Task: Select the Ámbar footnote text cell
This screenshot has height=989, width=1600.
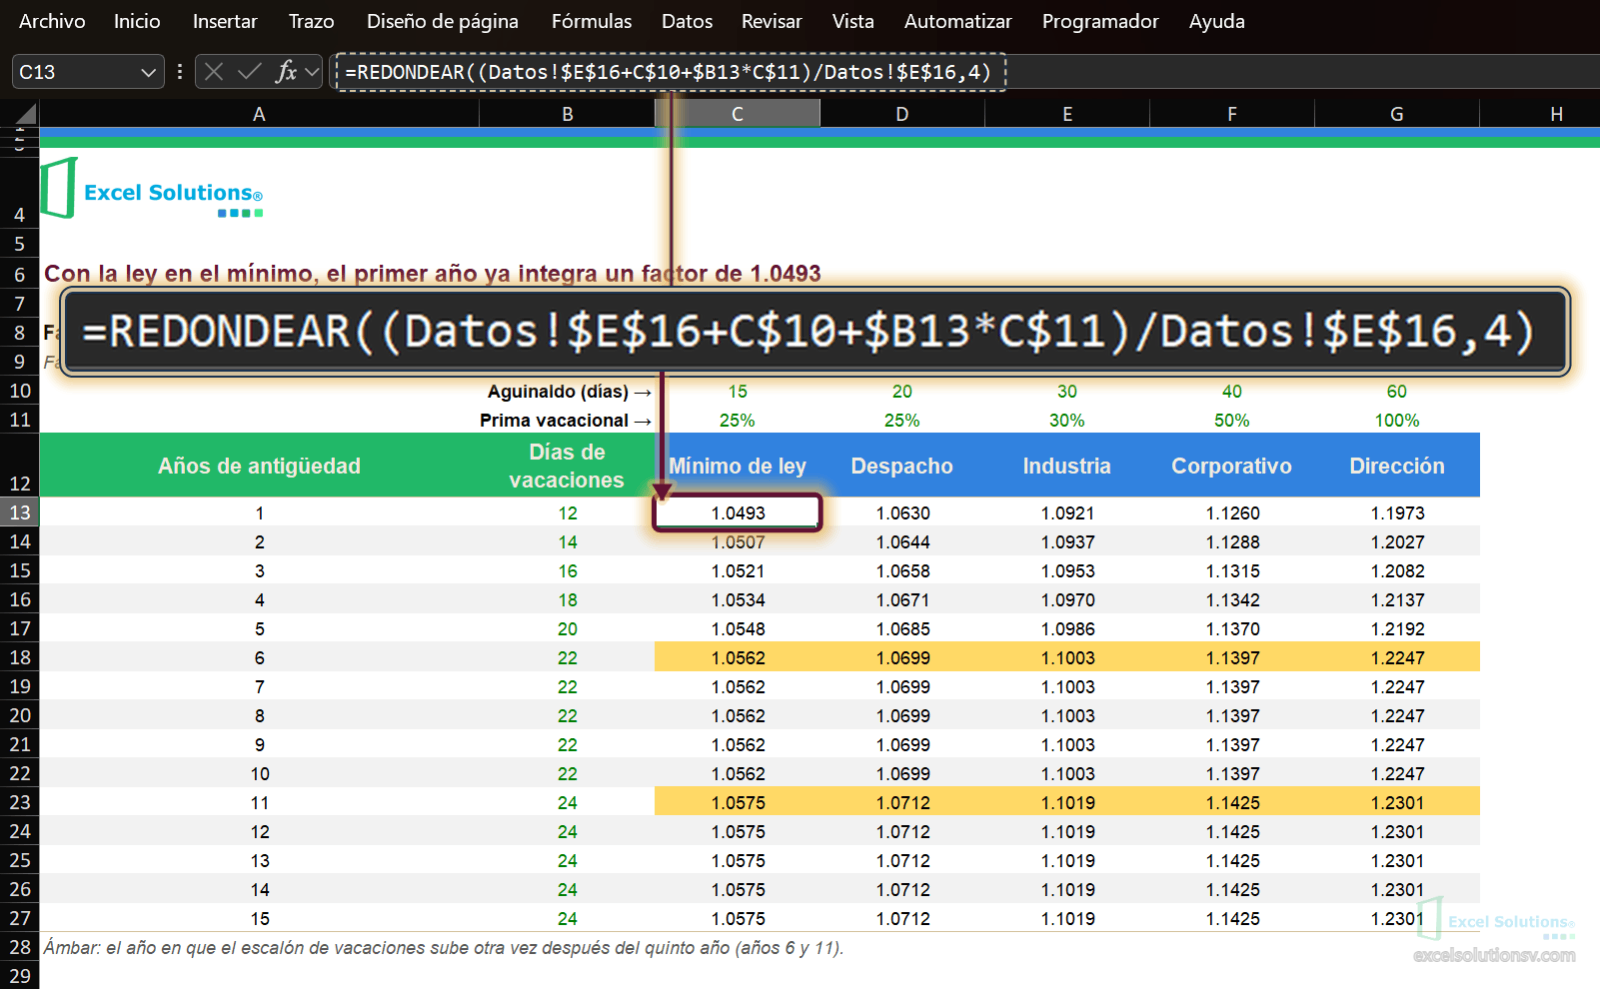Action: point(443,947)
